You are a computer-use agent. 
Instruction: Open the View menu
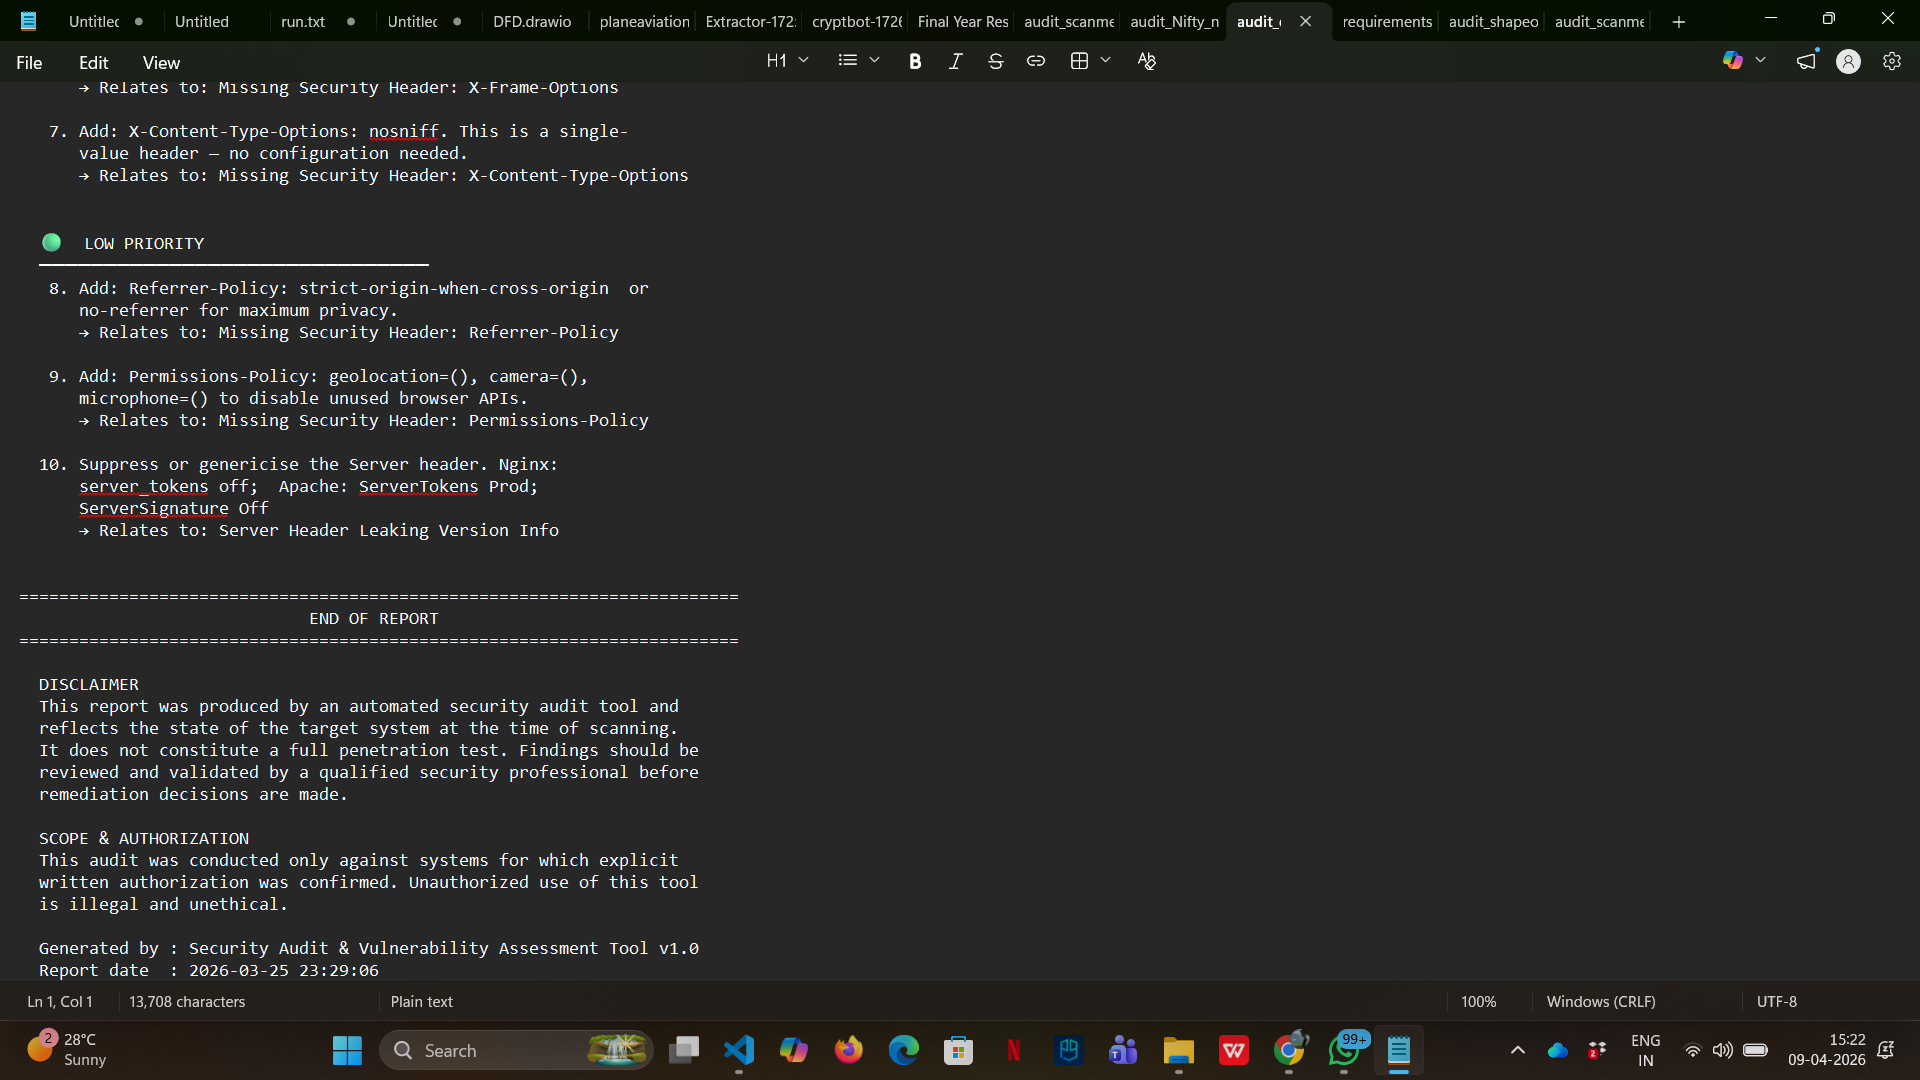click(x=161, y=62)
